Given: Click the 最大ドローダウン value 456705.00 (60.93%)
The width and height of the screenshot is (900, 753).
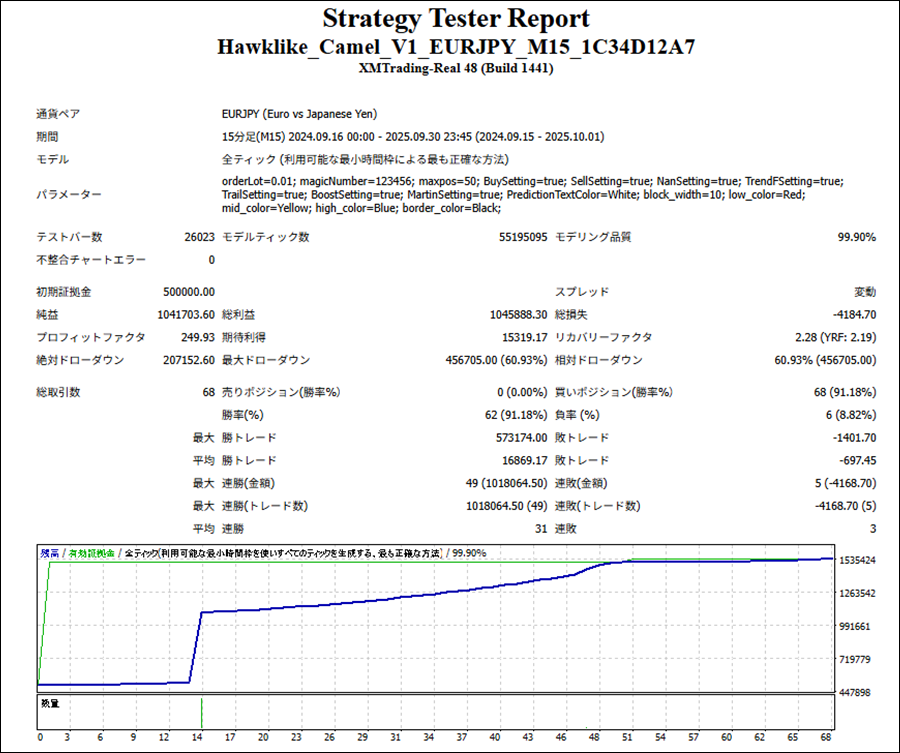Looking at the screenshot, I should [496, 361].
